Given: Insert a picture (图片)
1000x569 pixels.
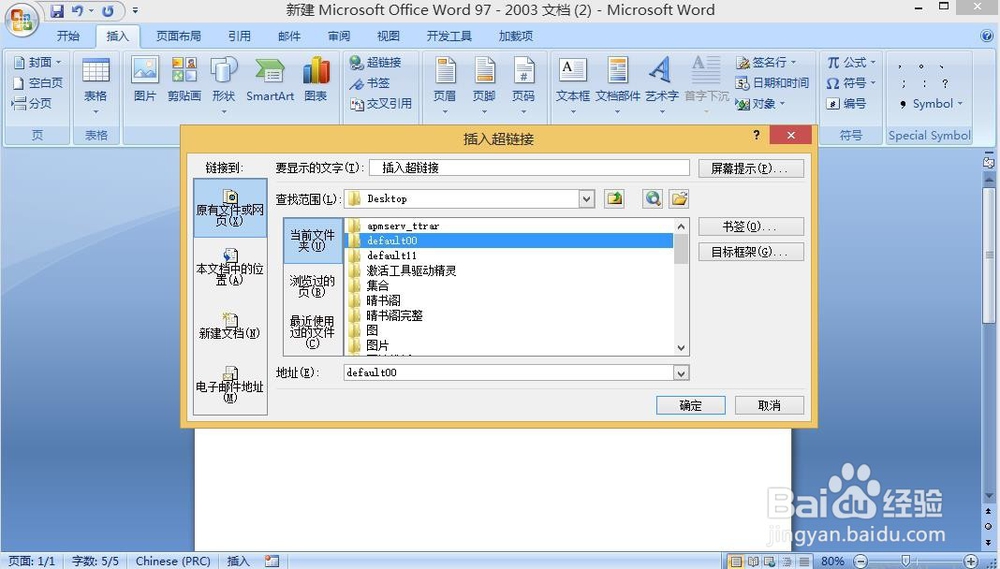Looking at the screenshot, I should tap(145, 80).
